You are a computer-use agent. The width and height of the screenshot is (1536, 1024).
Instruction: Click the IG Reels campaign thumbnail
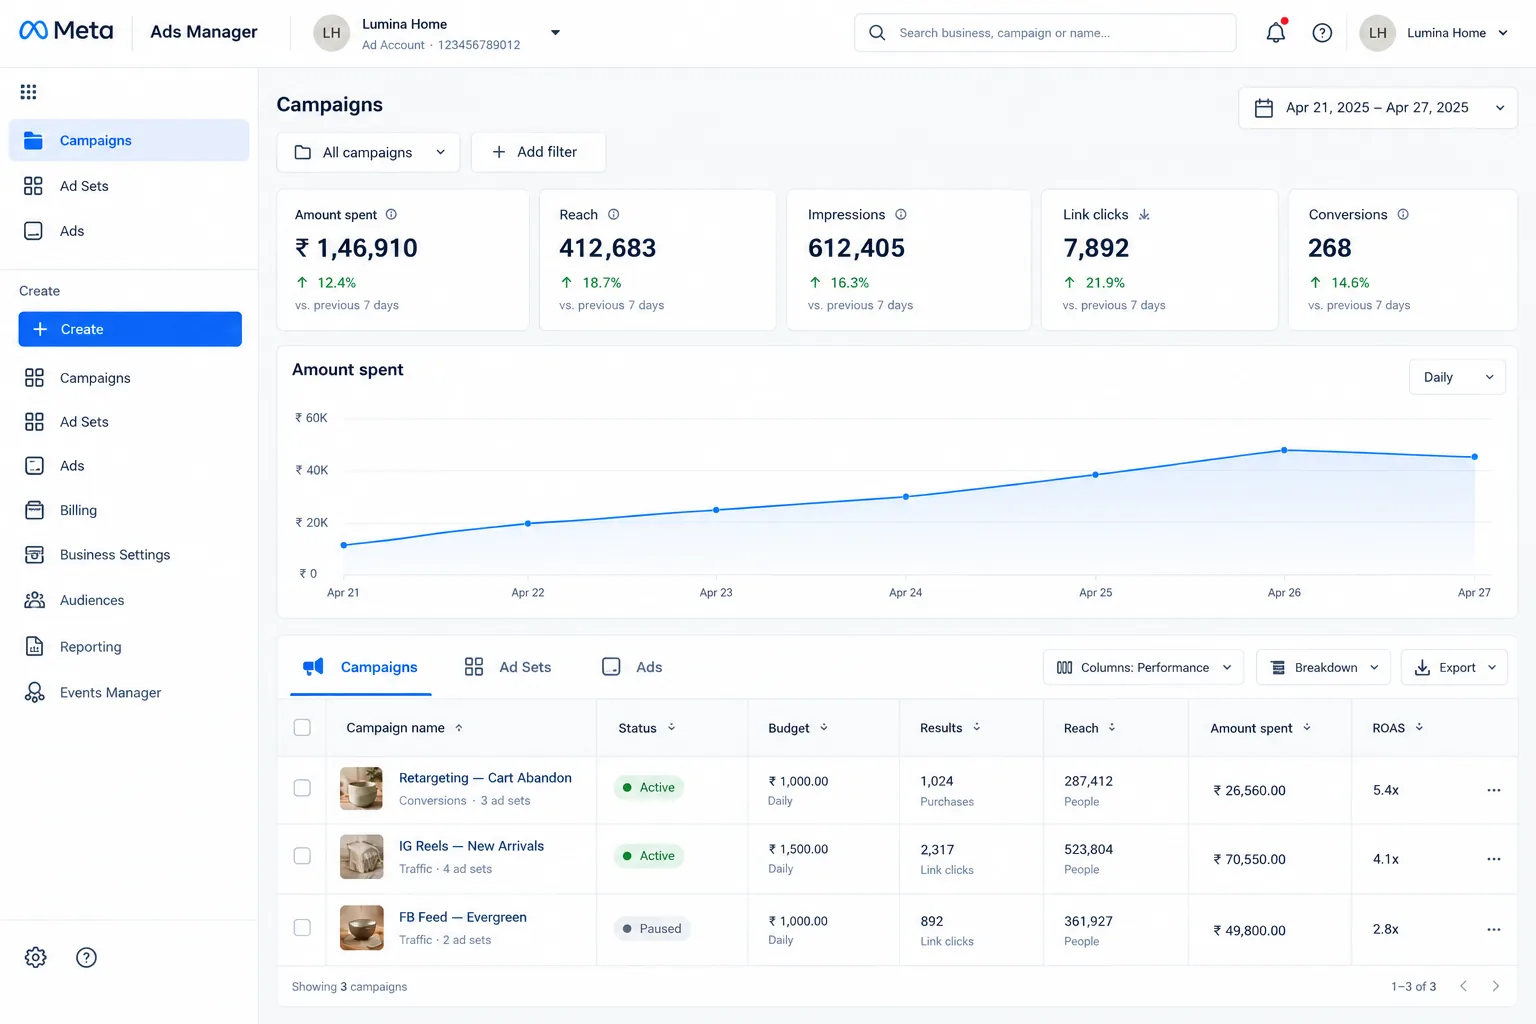(362, 857)
